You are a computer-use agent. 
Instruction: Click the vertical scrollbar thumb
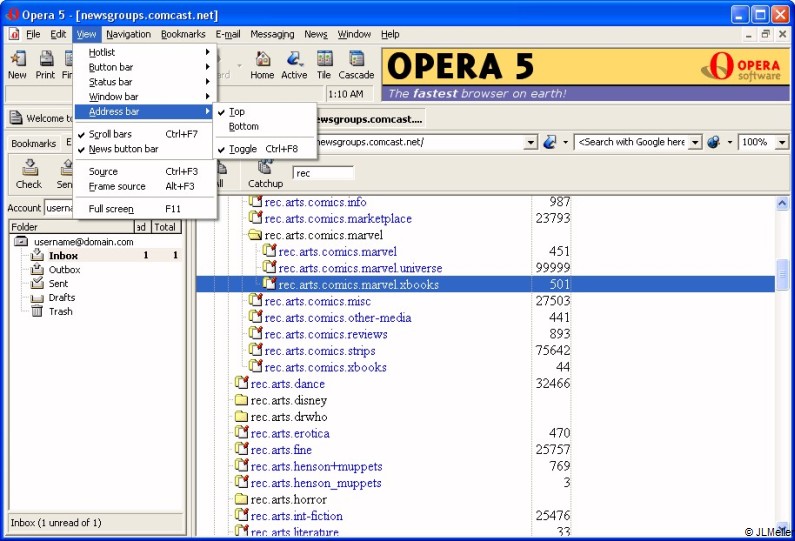click(x=782, y=275)
